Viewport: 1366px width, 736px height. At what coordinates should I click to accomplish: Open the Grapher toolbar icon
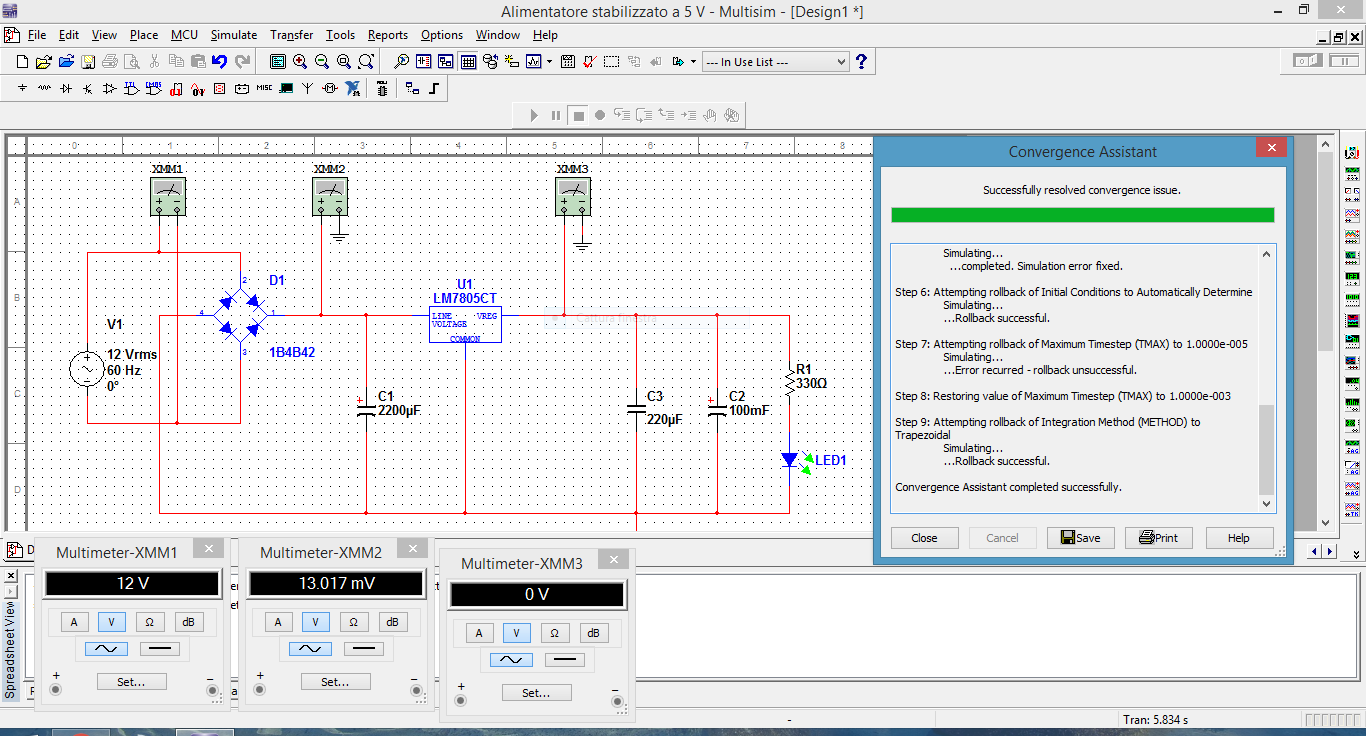533,62
